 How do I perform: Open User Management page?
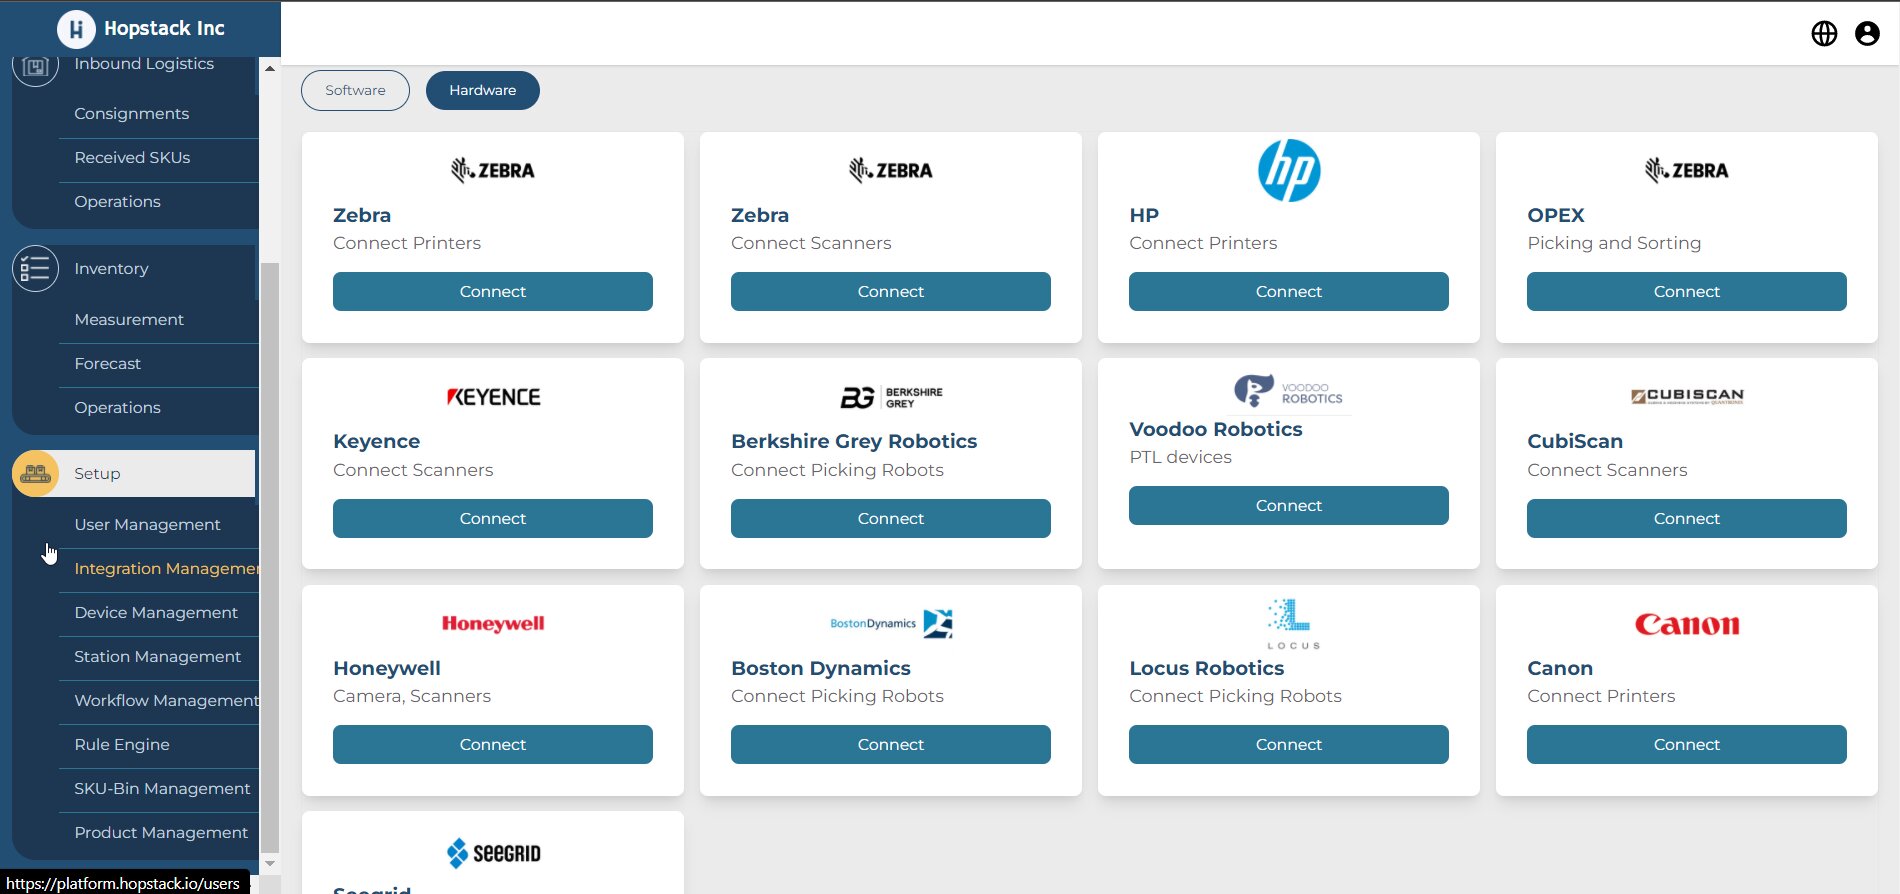[x=147, y=525]
